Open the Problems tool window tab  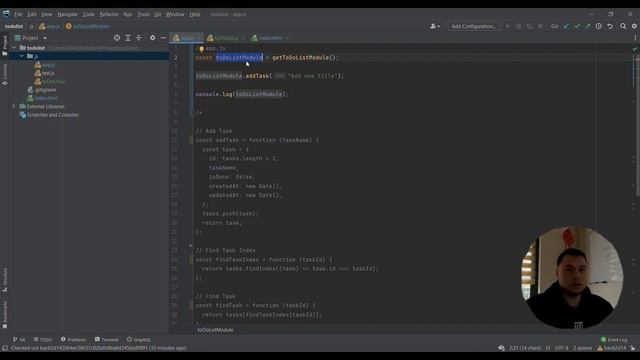click(73, 340)
